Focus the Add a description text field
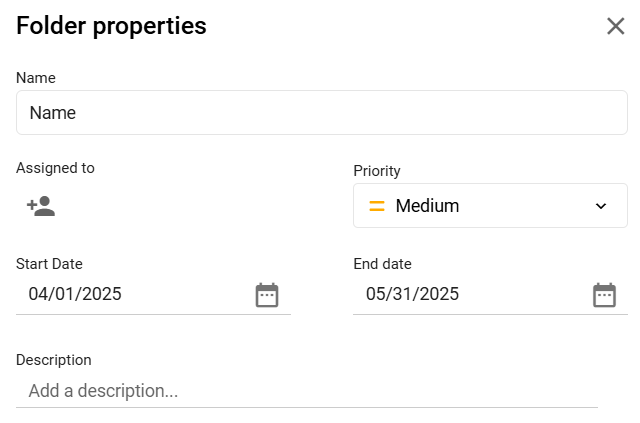 [307, 391]
